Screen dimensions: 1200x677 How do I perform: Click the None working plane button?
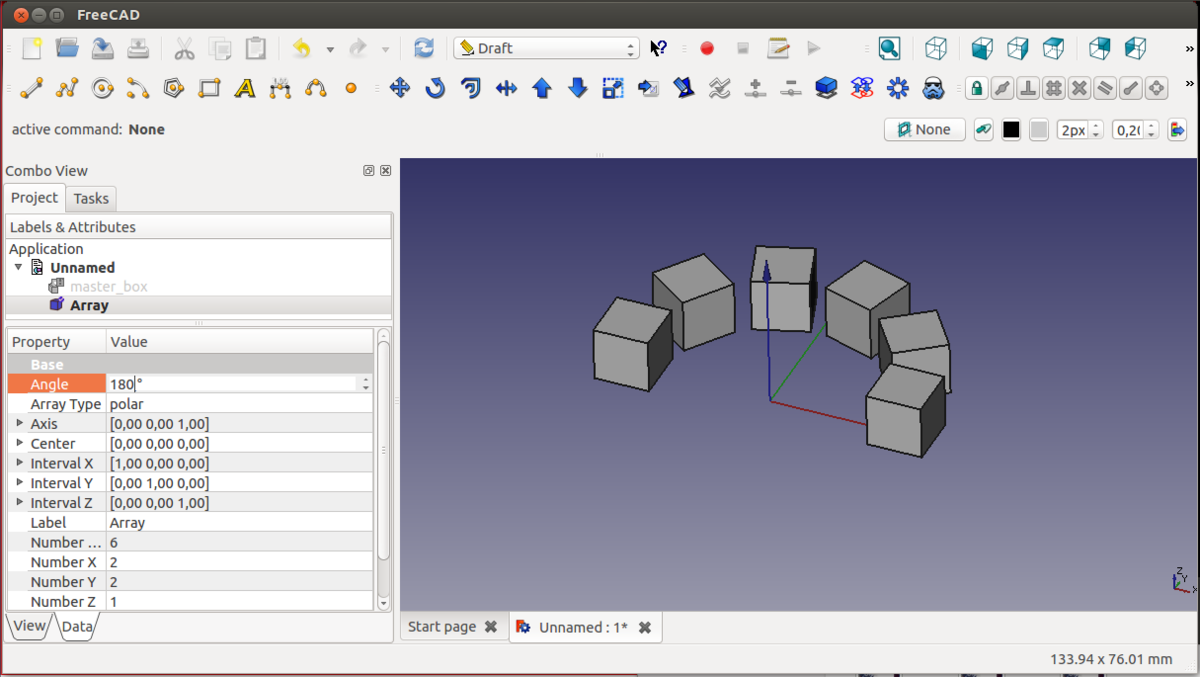924,129
